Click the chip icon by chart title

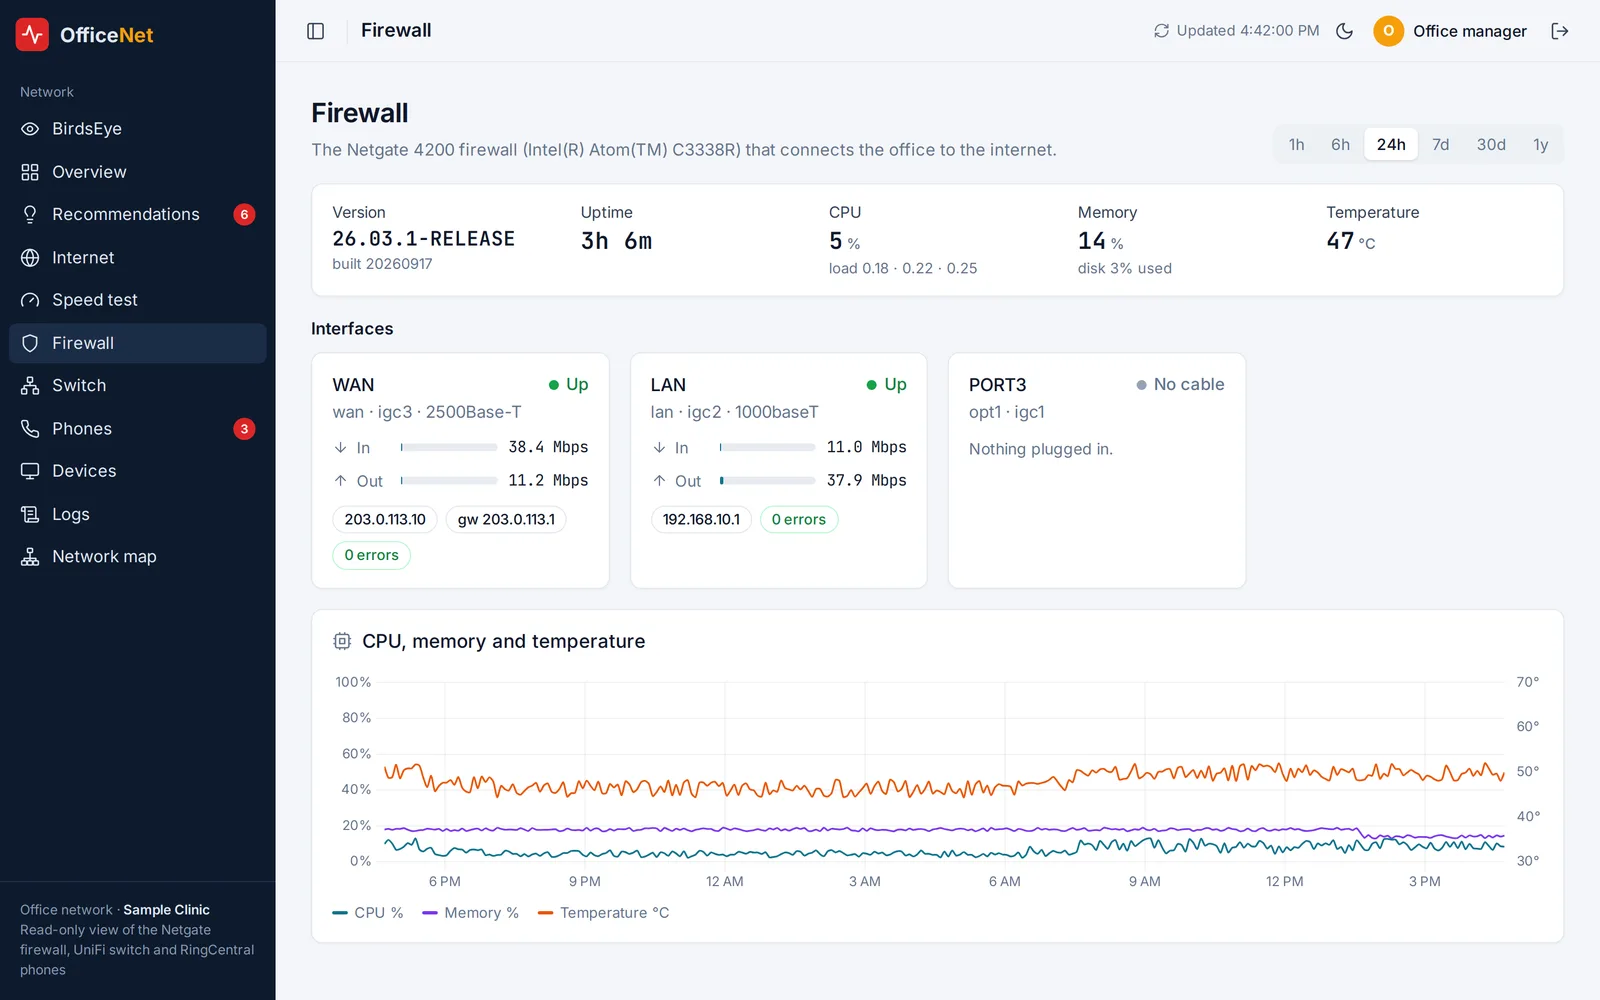coord(342,641)
